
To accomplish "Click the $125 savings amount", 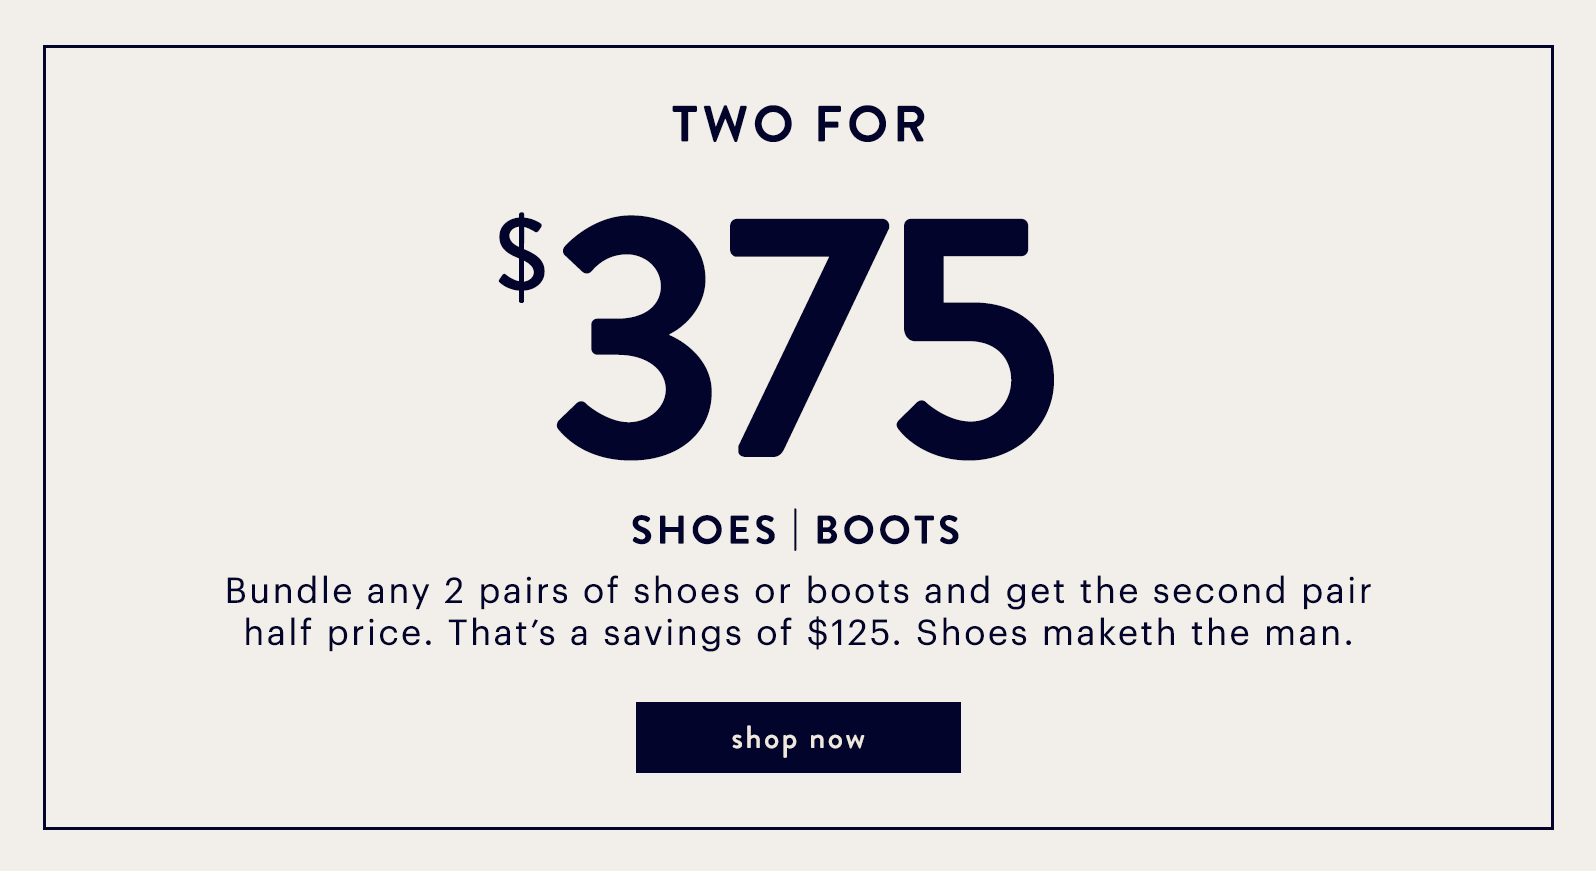I will coord(848,633).
